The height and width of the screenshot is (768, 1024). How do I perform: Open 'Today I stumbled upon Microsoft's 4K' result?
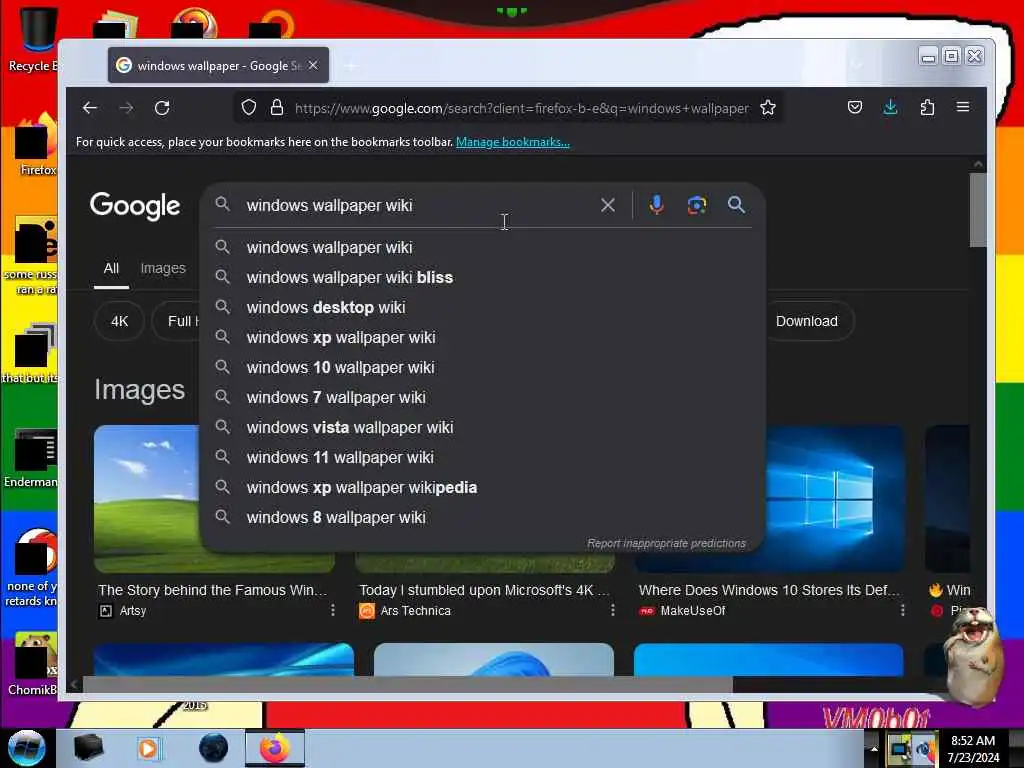click(x=484, y=590)
